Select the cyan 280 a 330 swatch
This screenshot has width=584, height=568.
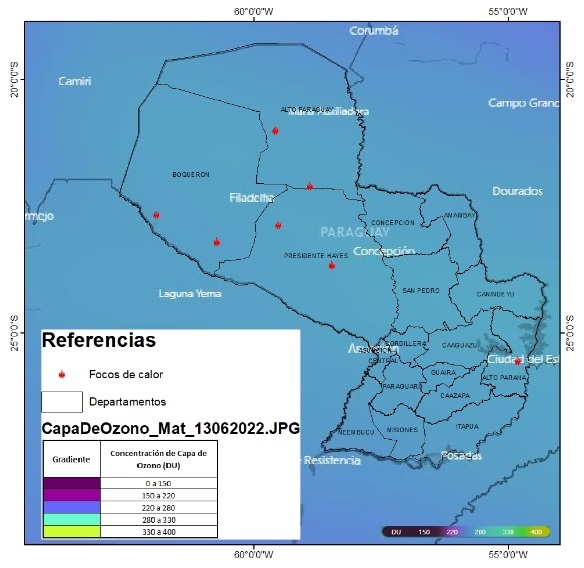[x=72, y=520]
